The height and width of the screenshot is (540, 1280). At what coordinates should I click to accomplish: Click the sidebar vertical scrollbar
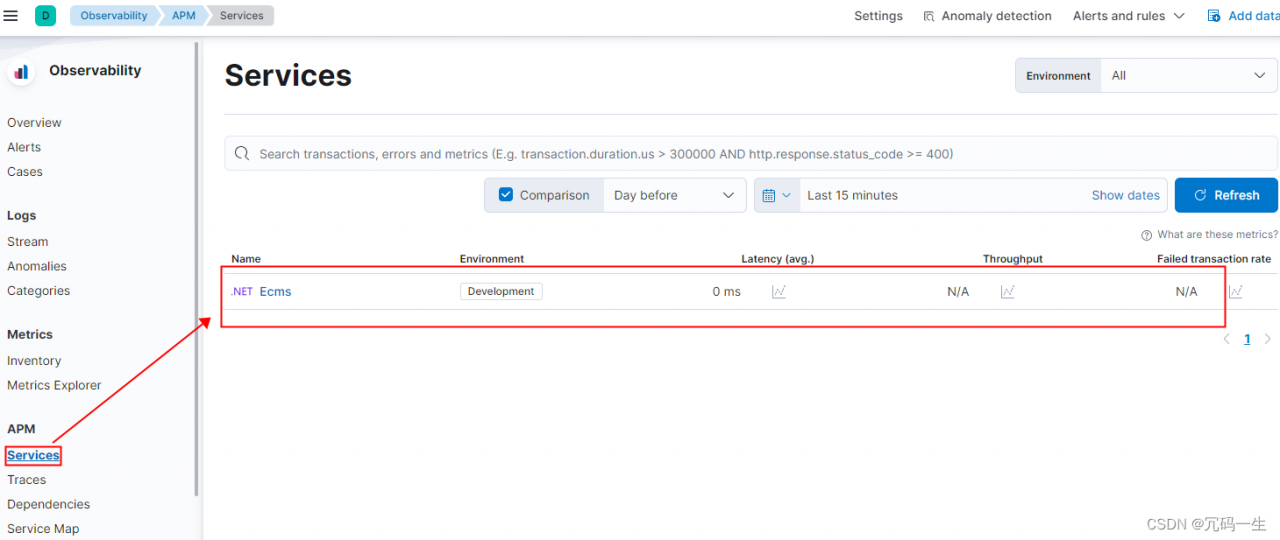pos(197,268)
